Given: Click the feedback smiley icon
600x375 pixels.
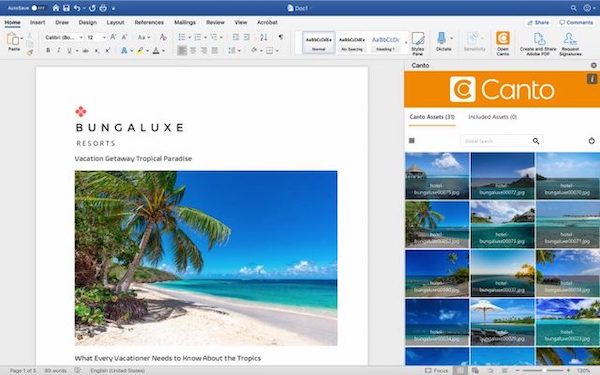Looking at the screenshot, I should 587,8.
